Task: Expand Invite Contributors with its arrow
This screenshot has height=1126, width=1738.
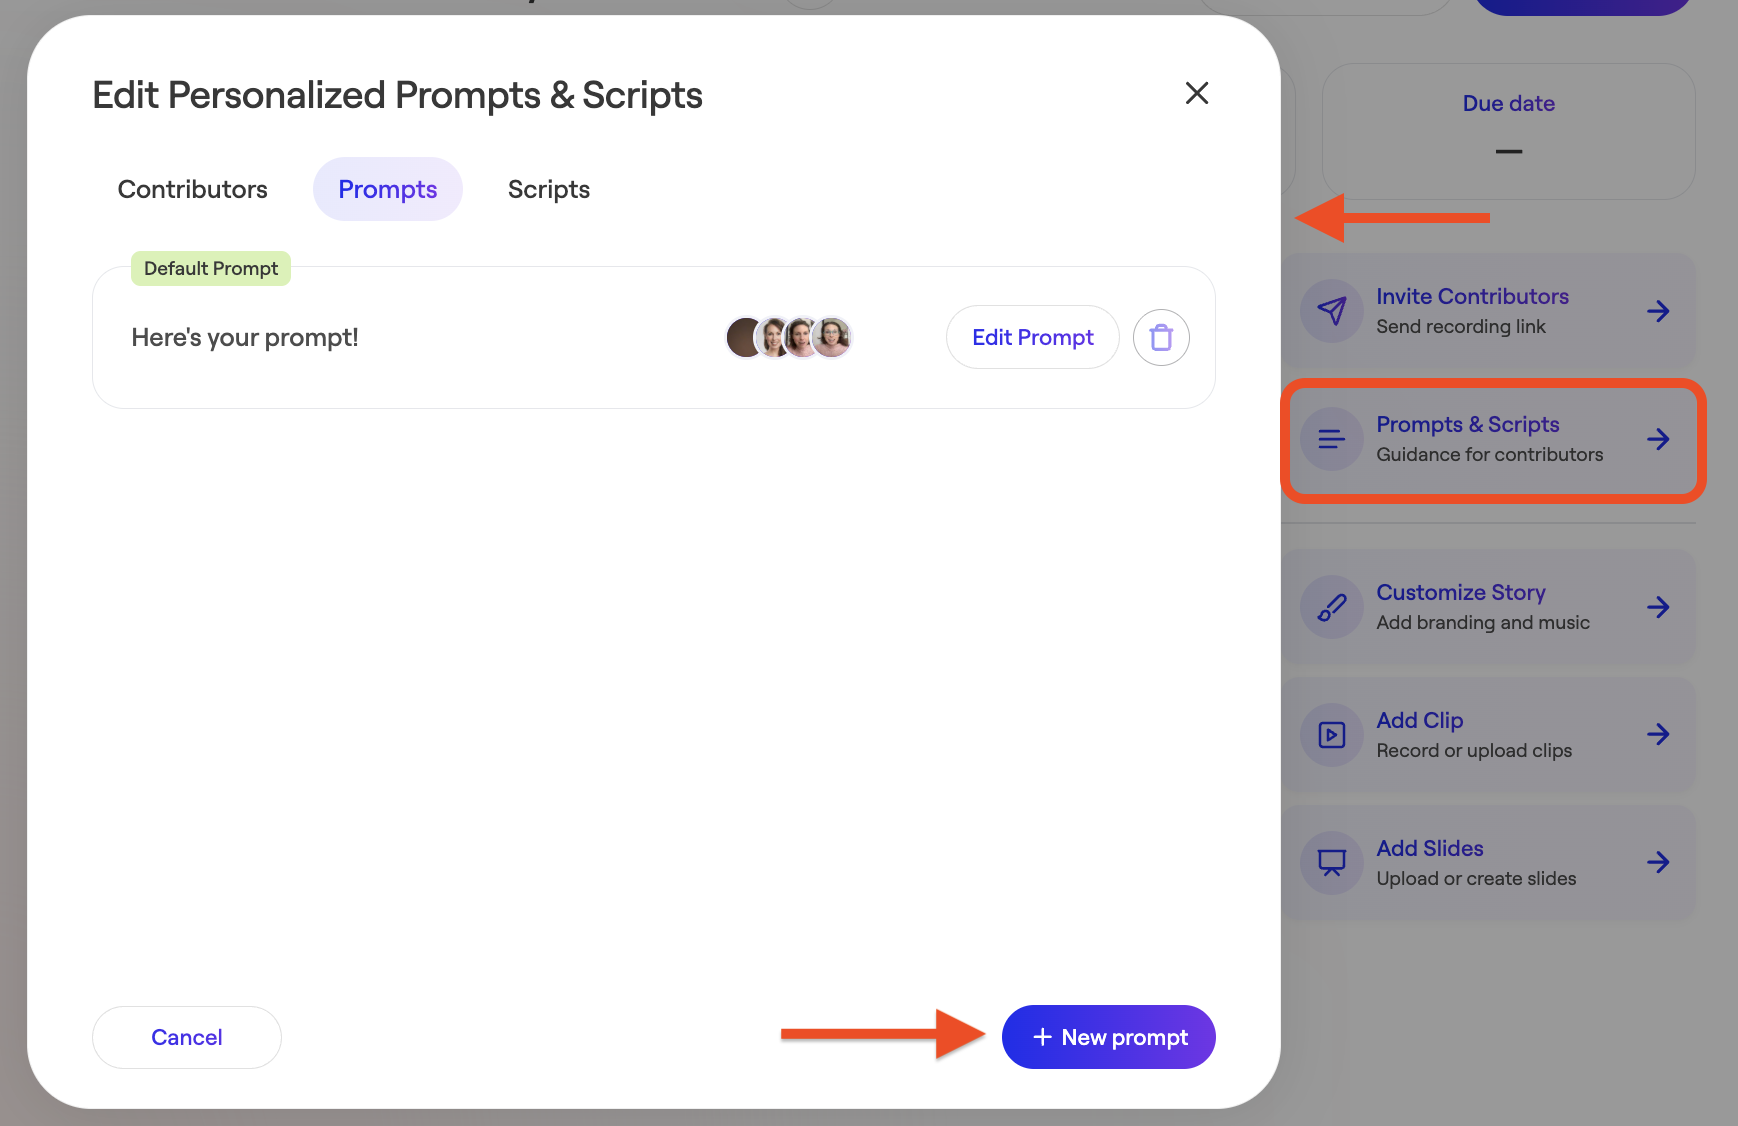Action: click(1658, 311)
